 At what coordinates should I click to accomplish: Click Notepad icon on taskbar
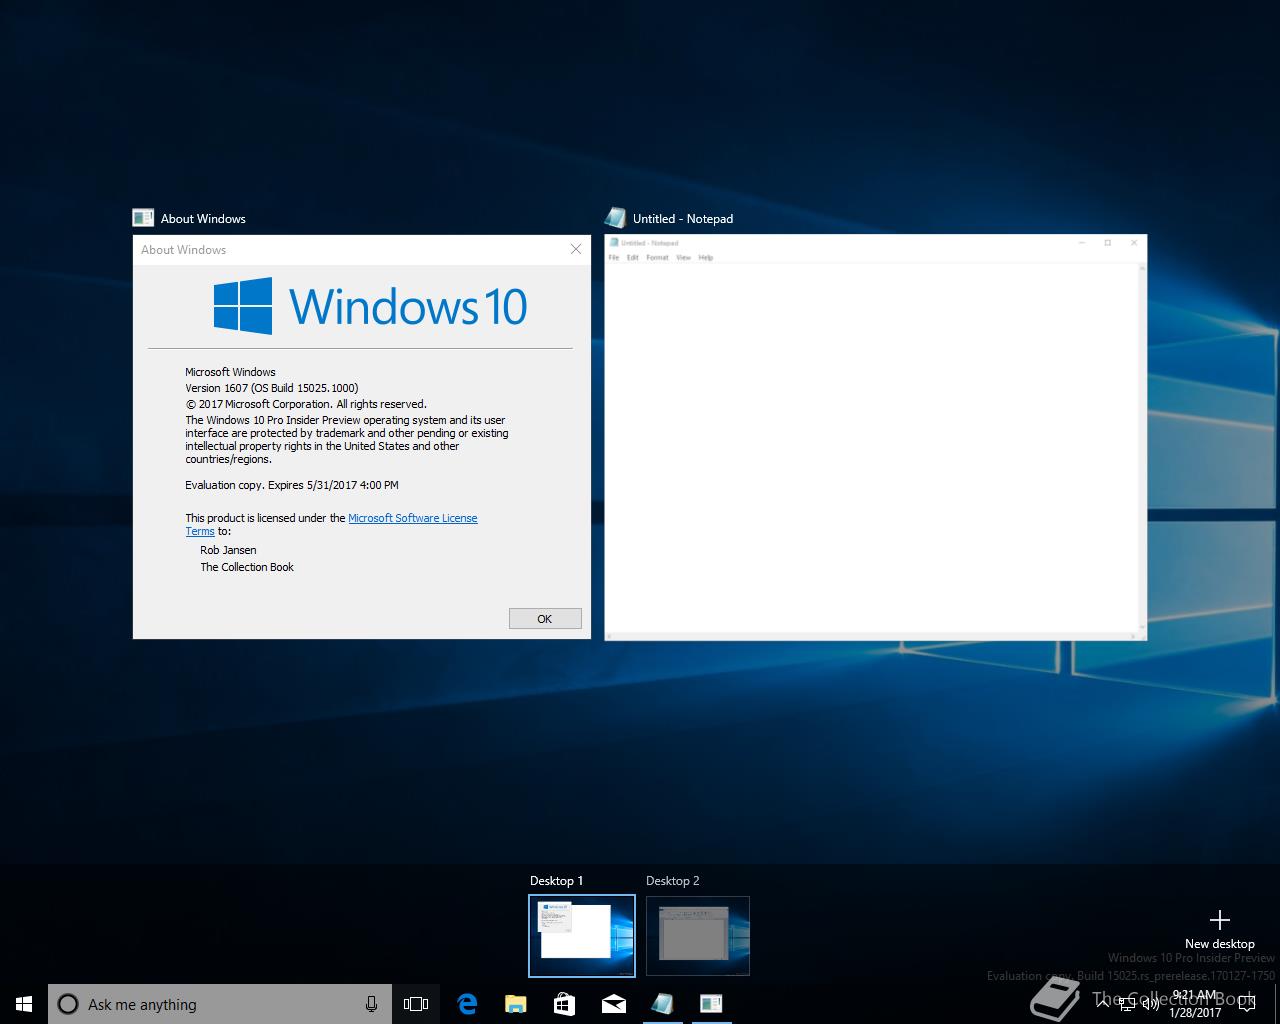click(x=662, y=1004)
